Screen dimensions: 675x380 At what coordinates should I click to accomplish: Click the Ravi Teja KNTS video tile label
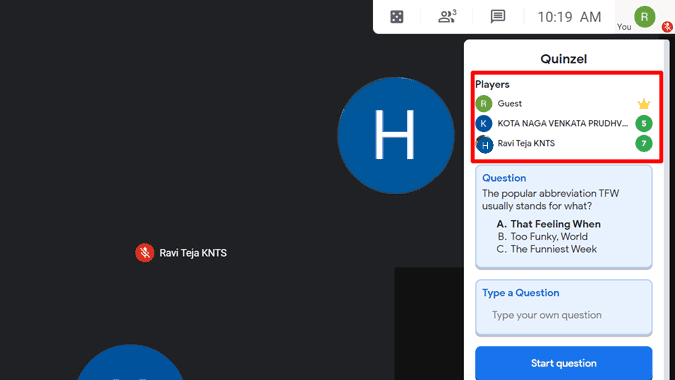pyautogui.click(x=193, y=253)
